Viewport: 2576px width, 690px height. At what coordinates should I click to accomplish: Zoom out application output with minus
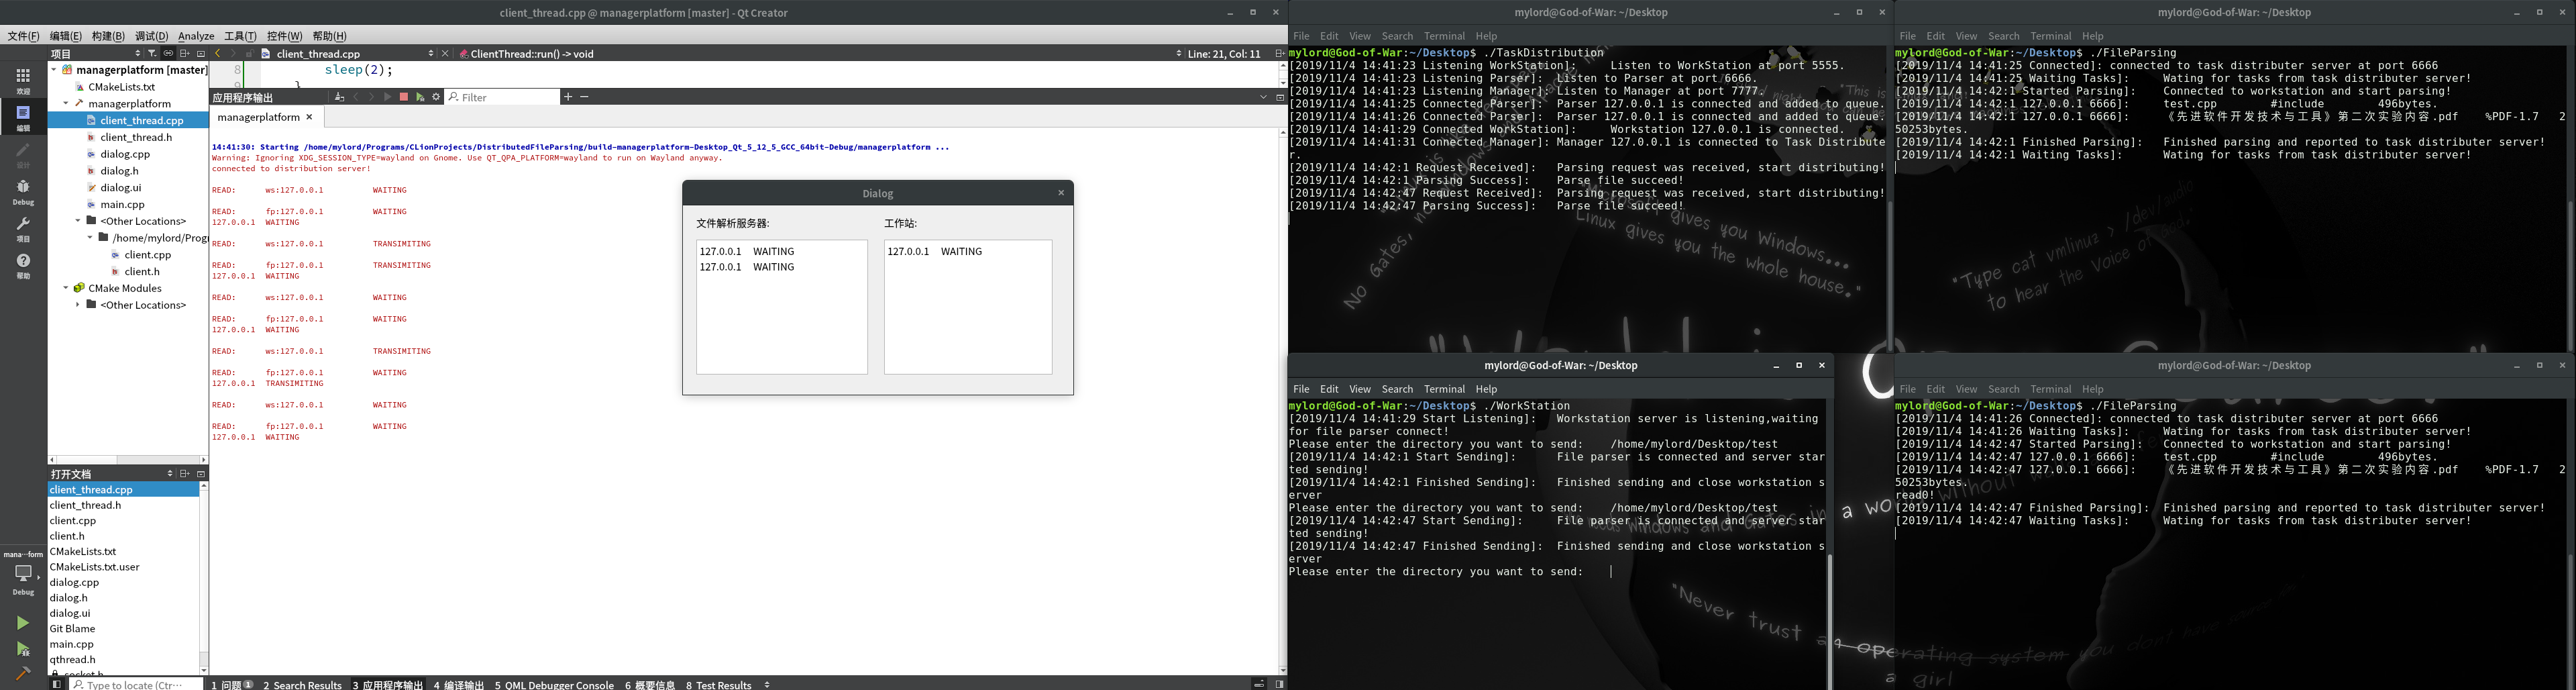point(584,97)
